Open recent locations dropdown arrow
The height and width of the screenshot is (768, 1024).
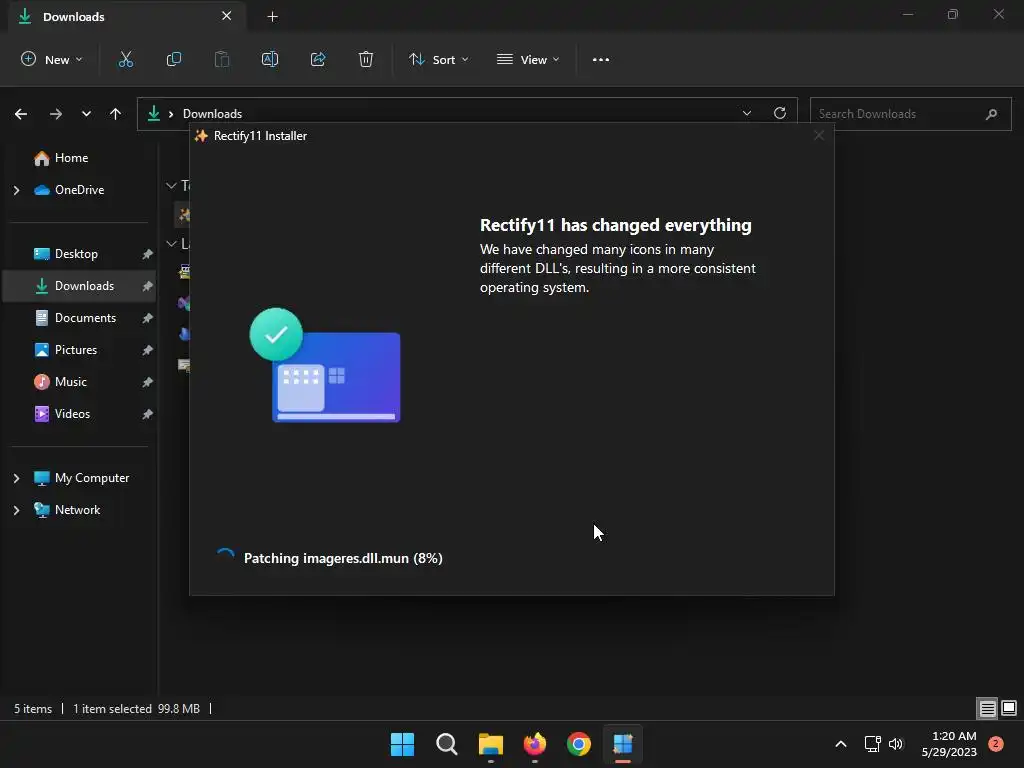[86, 114]
